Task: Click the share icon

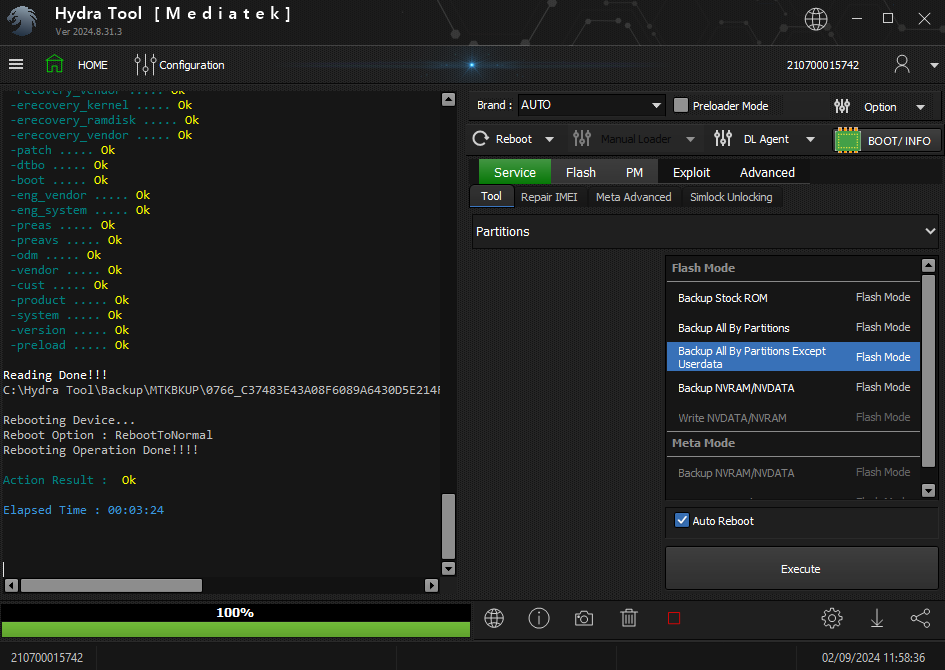Action: click(x=920, y=618)
